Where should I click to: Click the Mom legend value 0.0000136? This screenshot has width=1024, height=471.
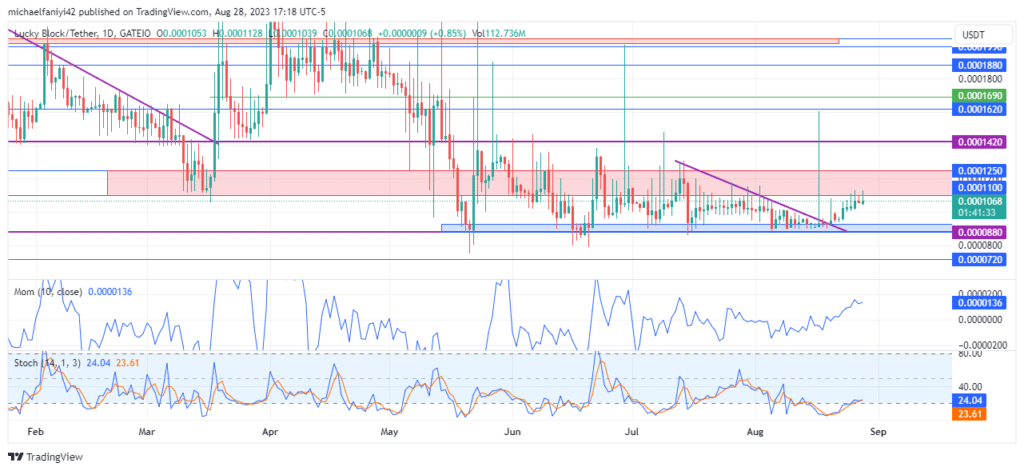point(110,291)
